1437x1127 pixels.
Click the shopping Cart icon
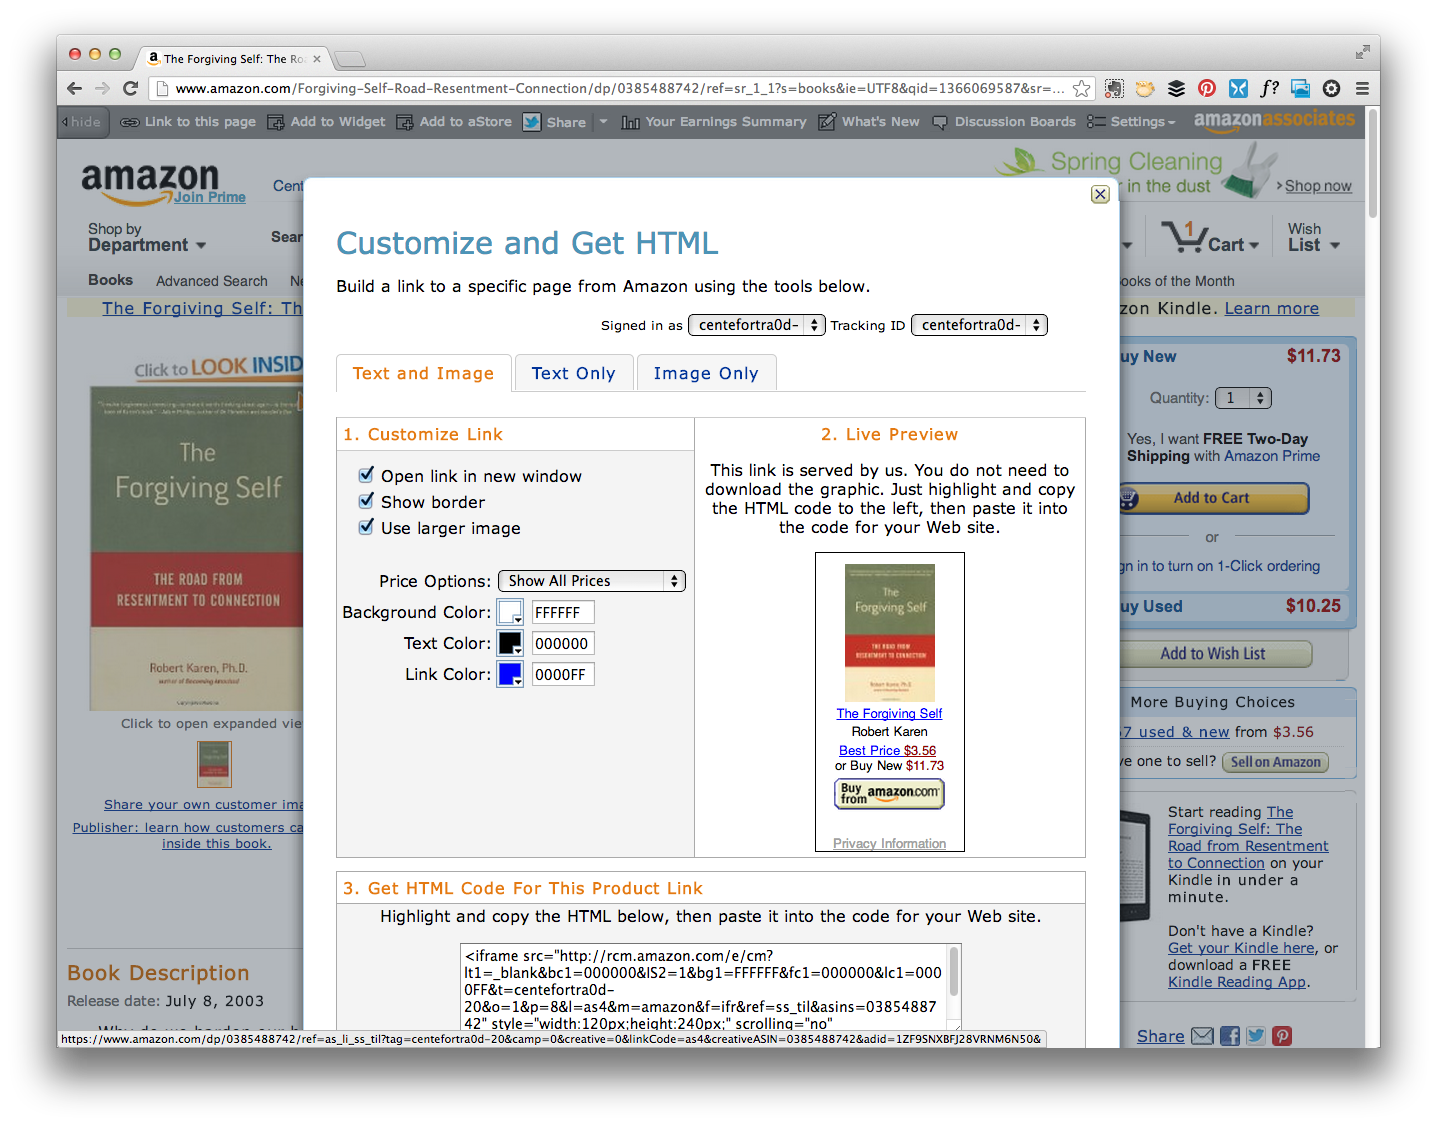pyautogui.click(x=1185, y=238)
